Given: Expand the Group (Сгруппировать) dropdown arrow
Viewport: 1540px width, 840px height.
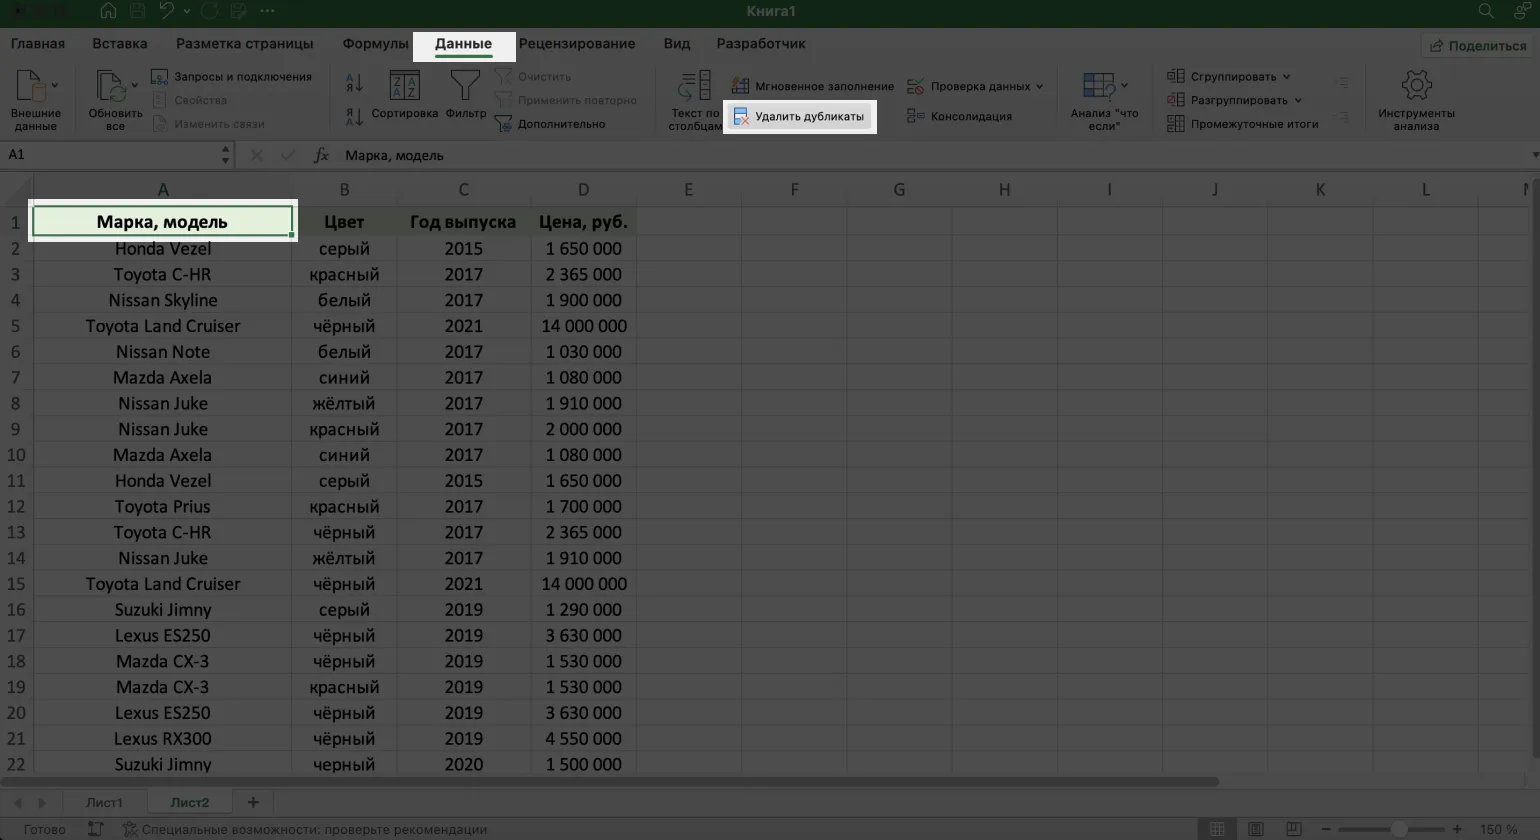Looking at the screenshot, I should [1287, 77].
